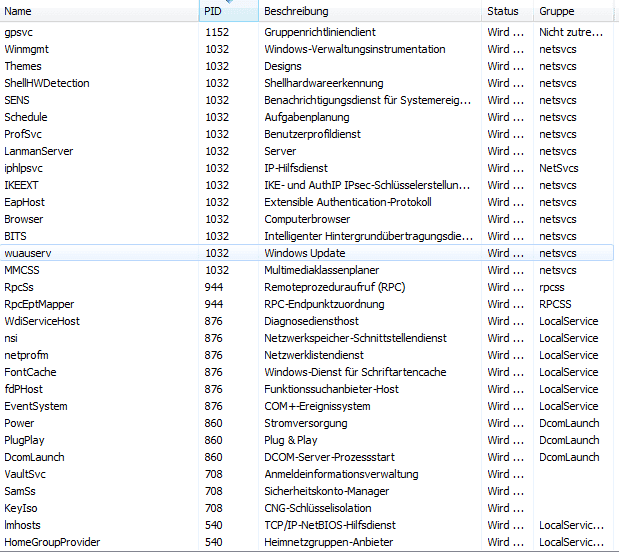The height and width of the screenshot is (552, 619).
Task: Select the wuauserv service name
Action: point(28,253)
